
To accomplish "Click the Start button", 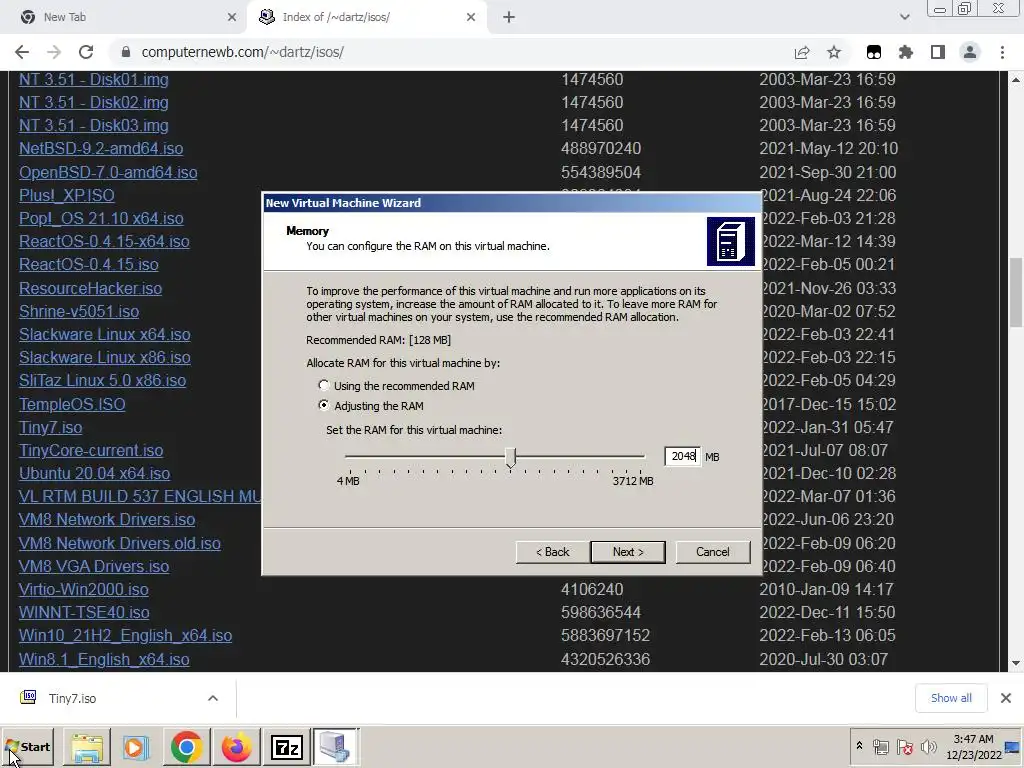I will 27,747.
